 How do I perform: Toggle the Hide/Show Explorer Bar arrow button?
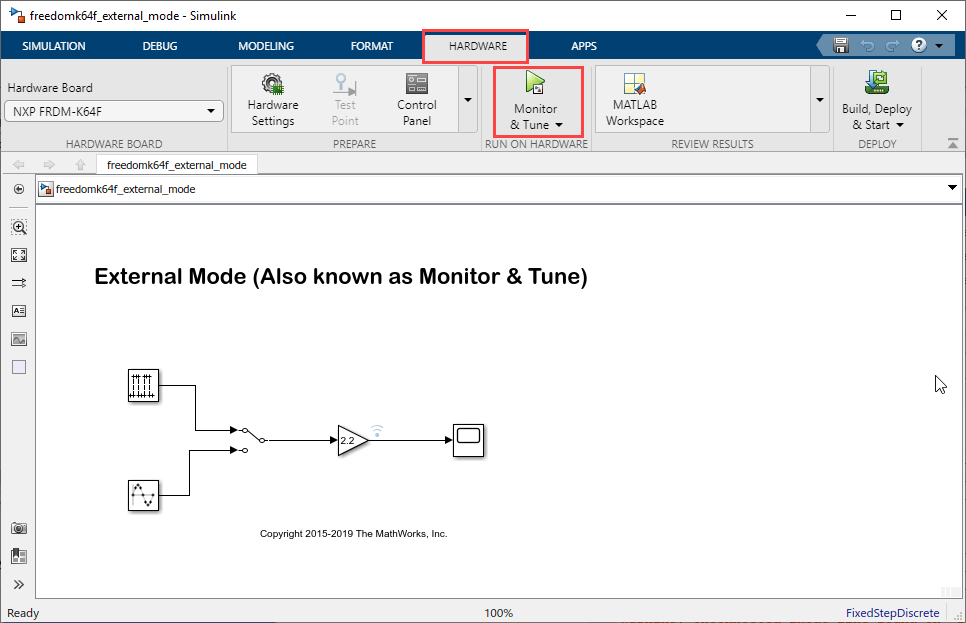tap(19, 189)
